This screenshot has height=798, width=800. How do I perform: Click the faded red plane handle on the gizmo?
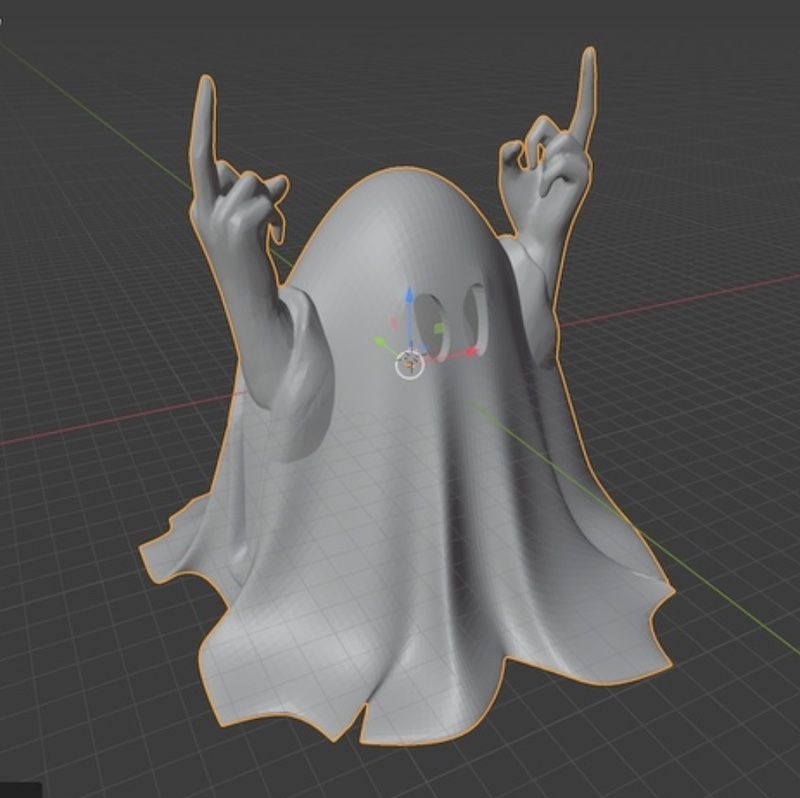(394, 322)
